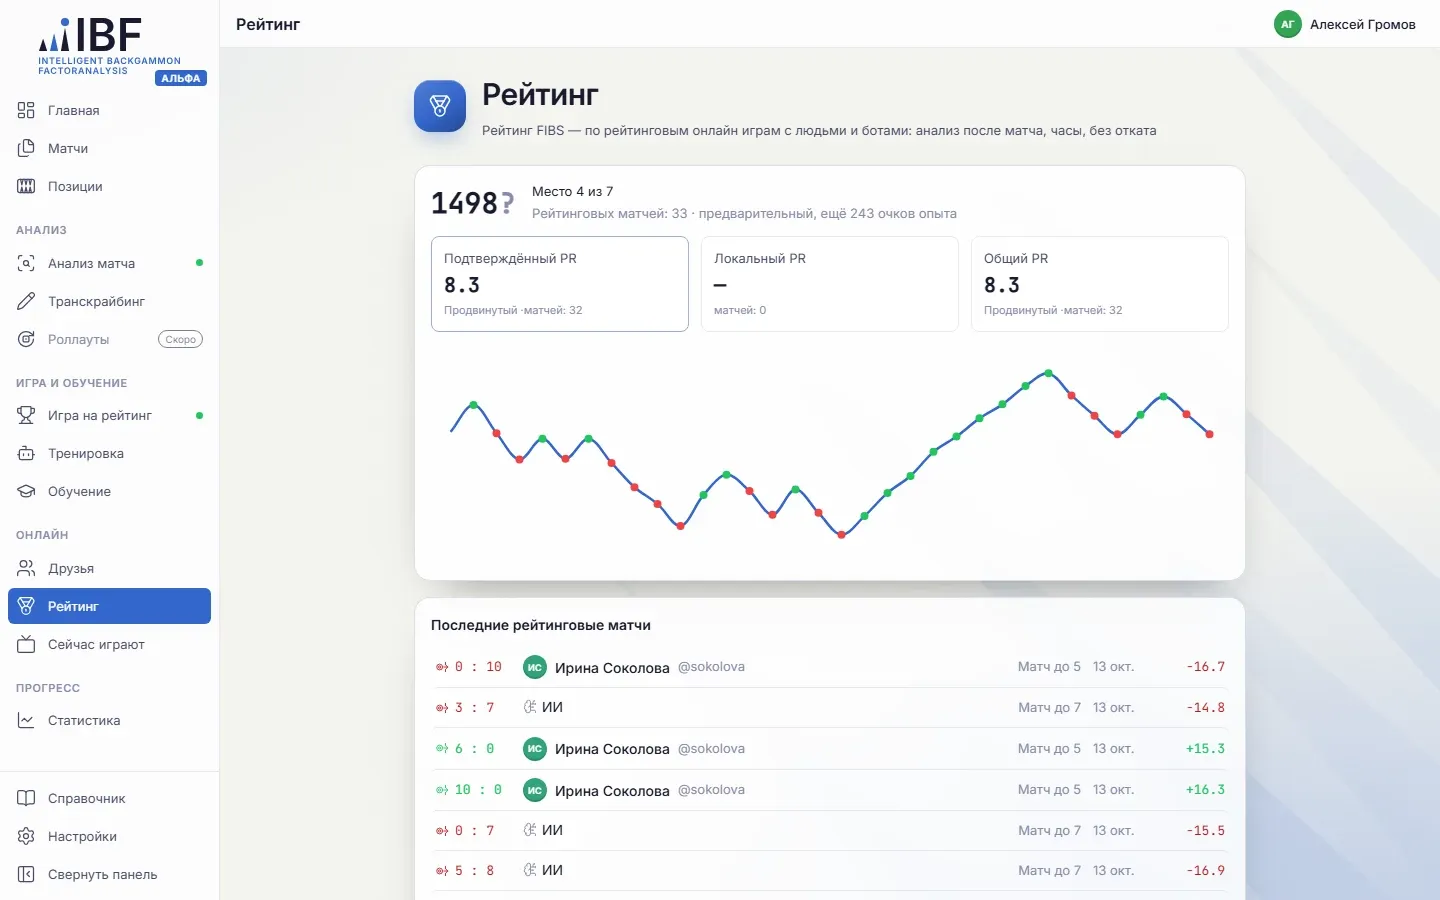Open the Матчи menu item

click(109, 148)
